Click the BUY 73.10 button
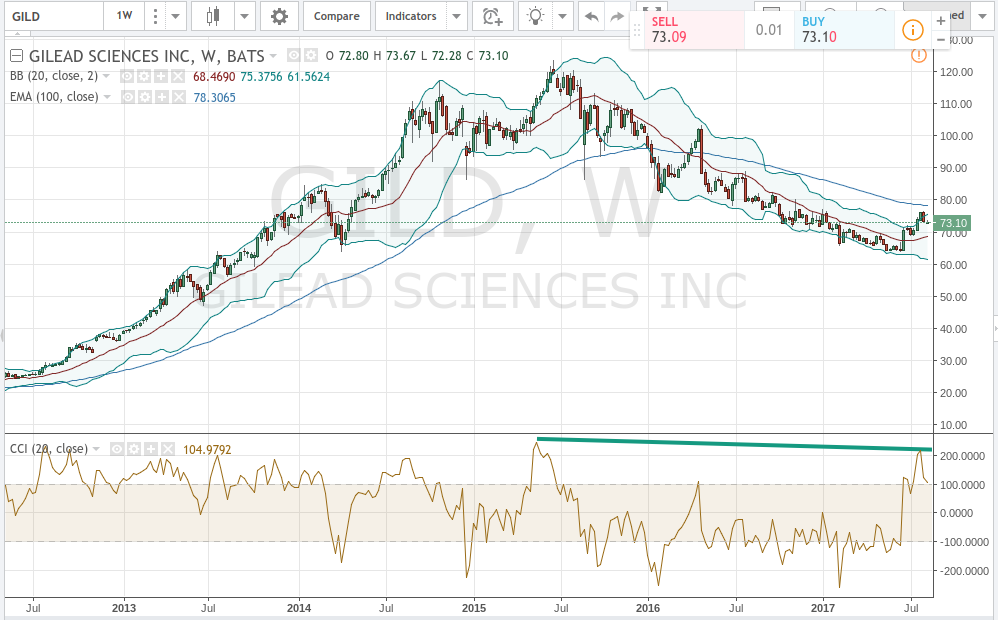The image size is (998, 620). (844, 30)
